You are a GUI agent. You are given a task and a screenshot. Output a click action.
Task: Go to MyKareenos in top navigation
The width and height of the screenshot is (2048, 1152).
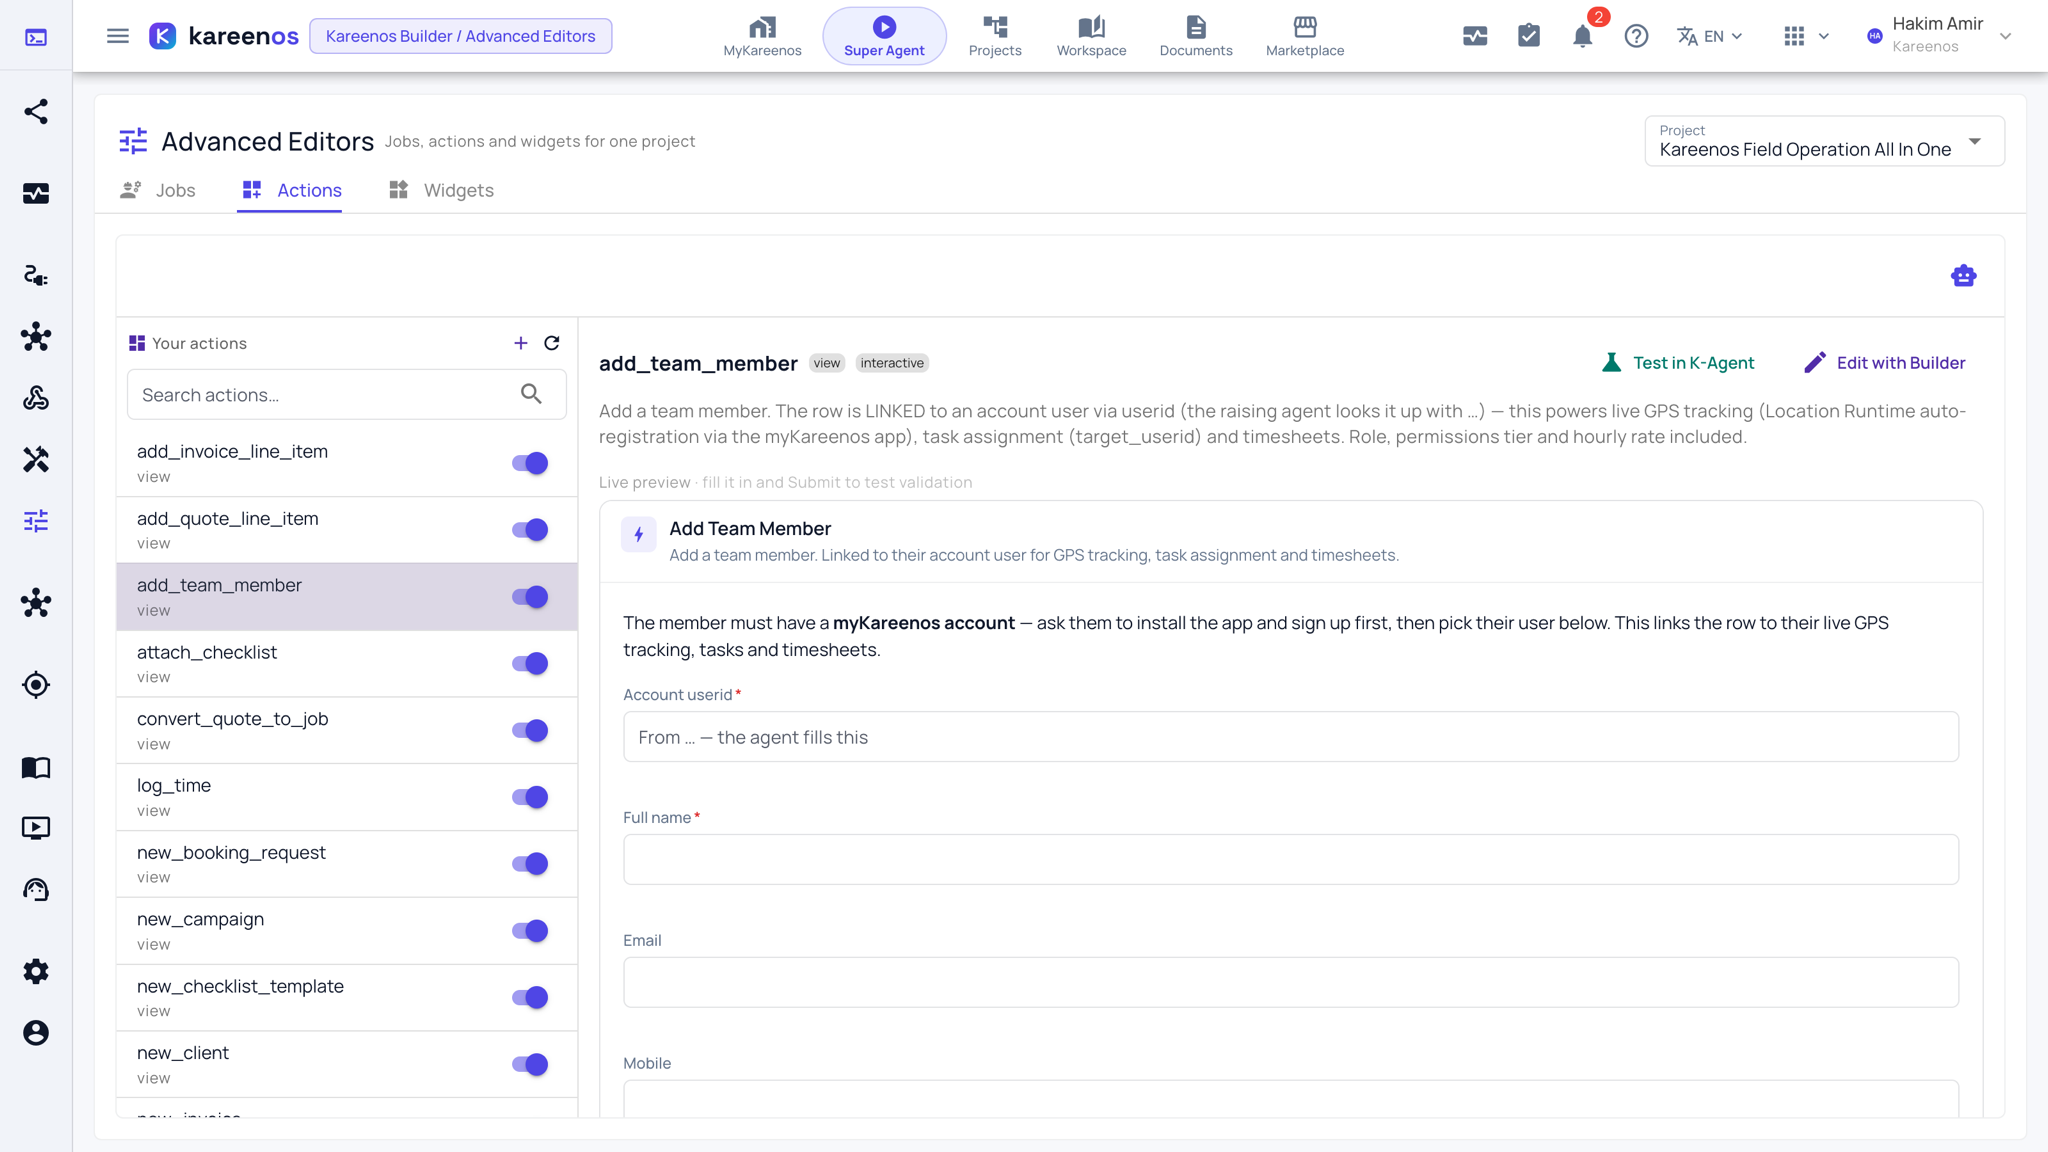tap(762, 36)
